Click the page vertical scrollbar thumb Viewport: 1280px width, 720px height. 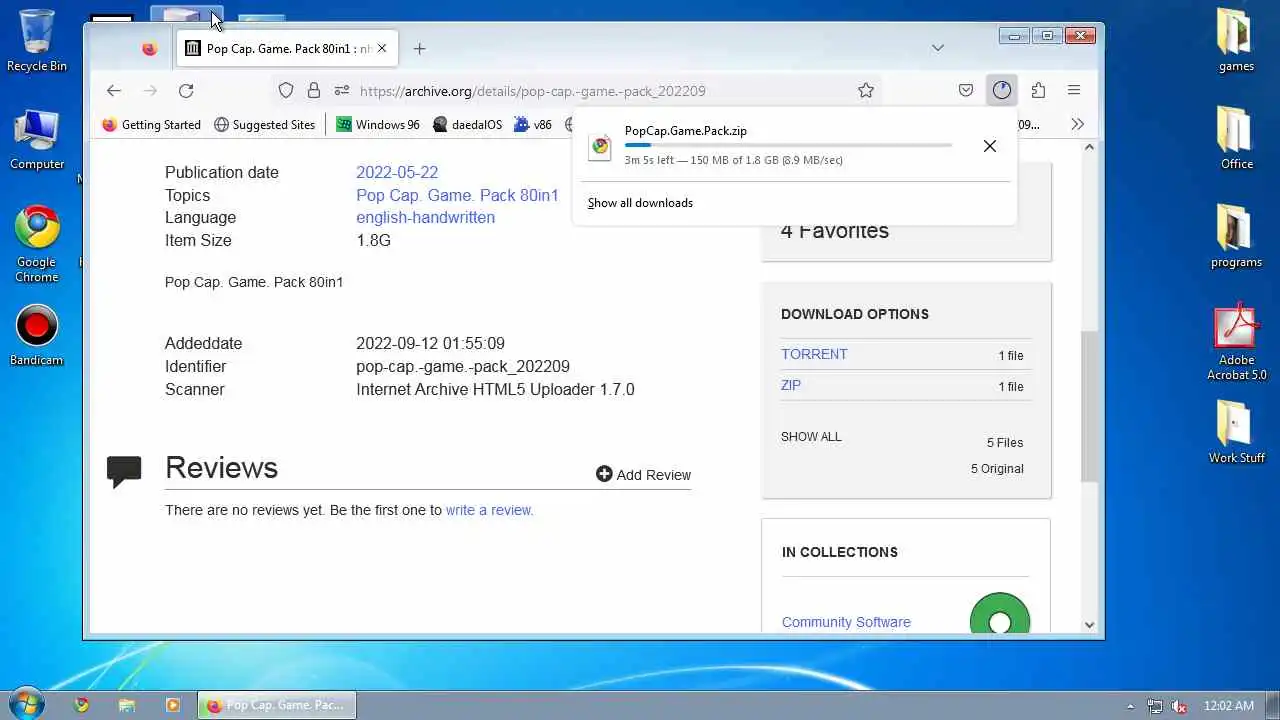(x=1089, y=406)
